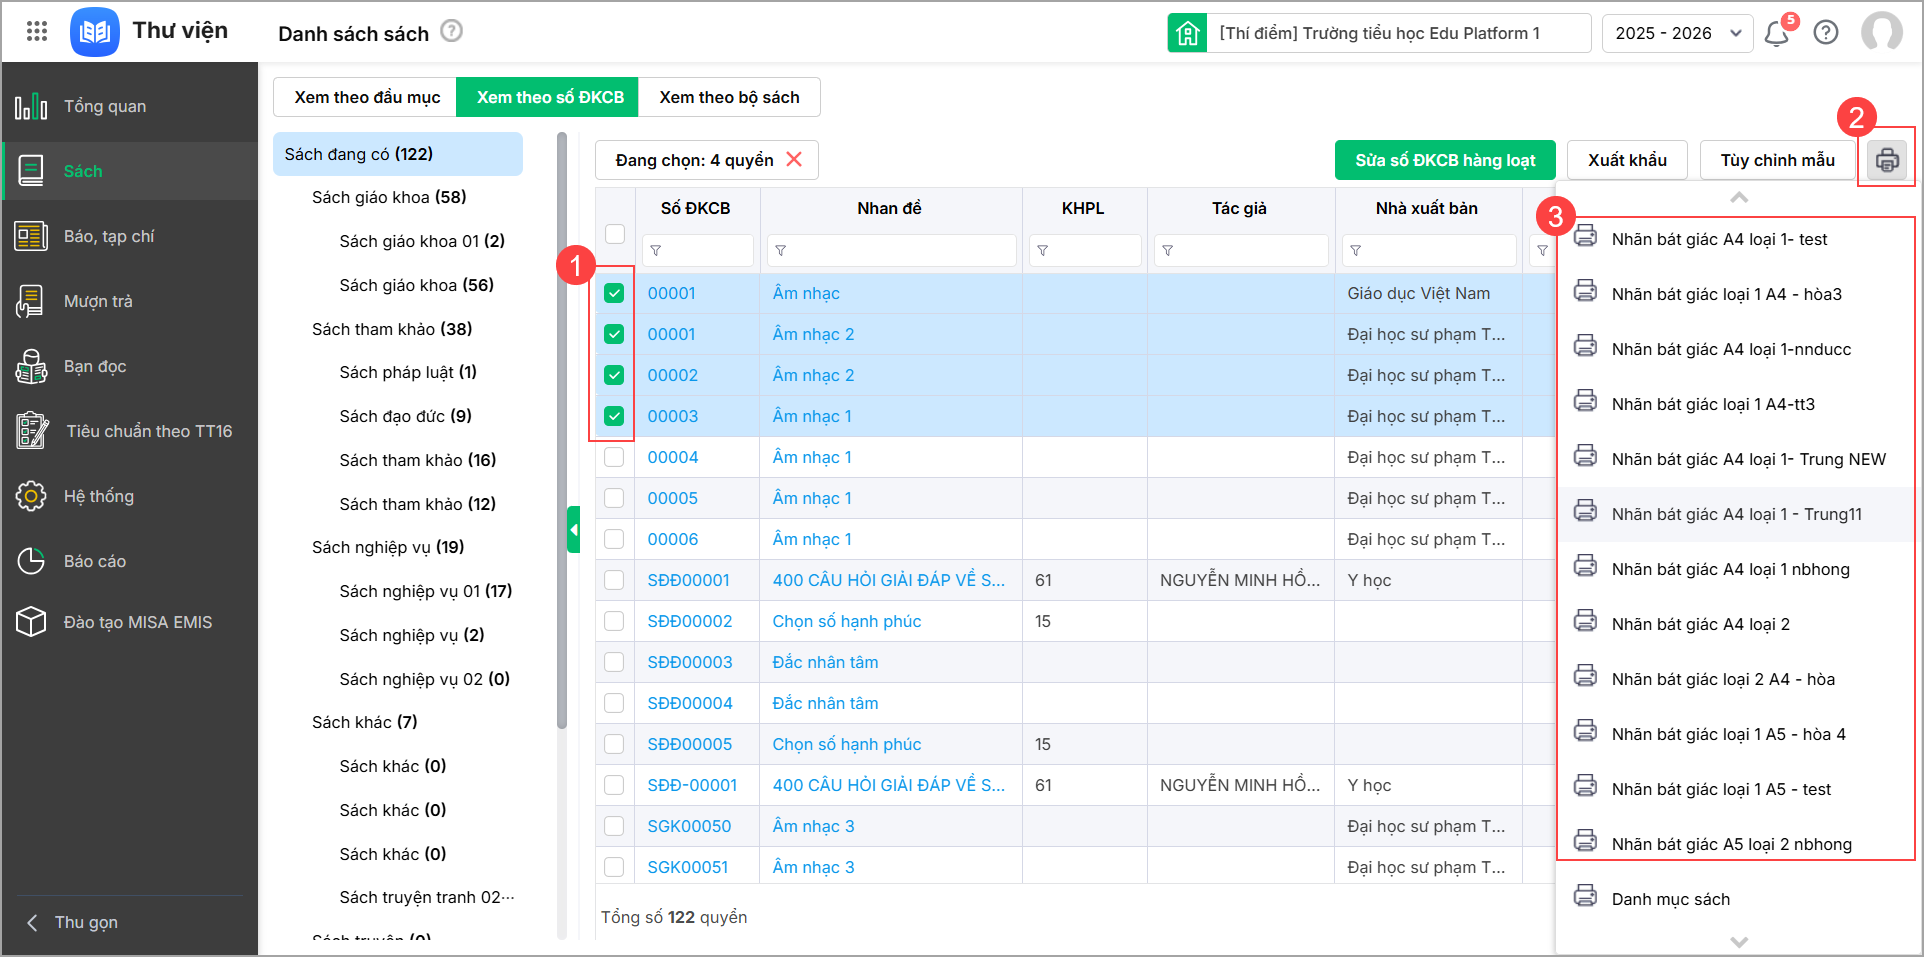Open the notifications bell
1924x957 pixels.
click(1777, 33)
